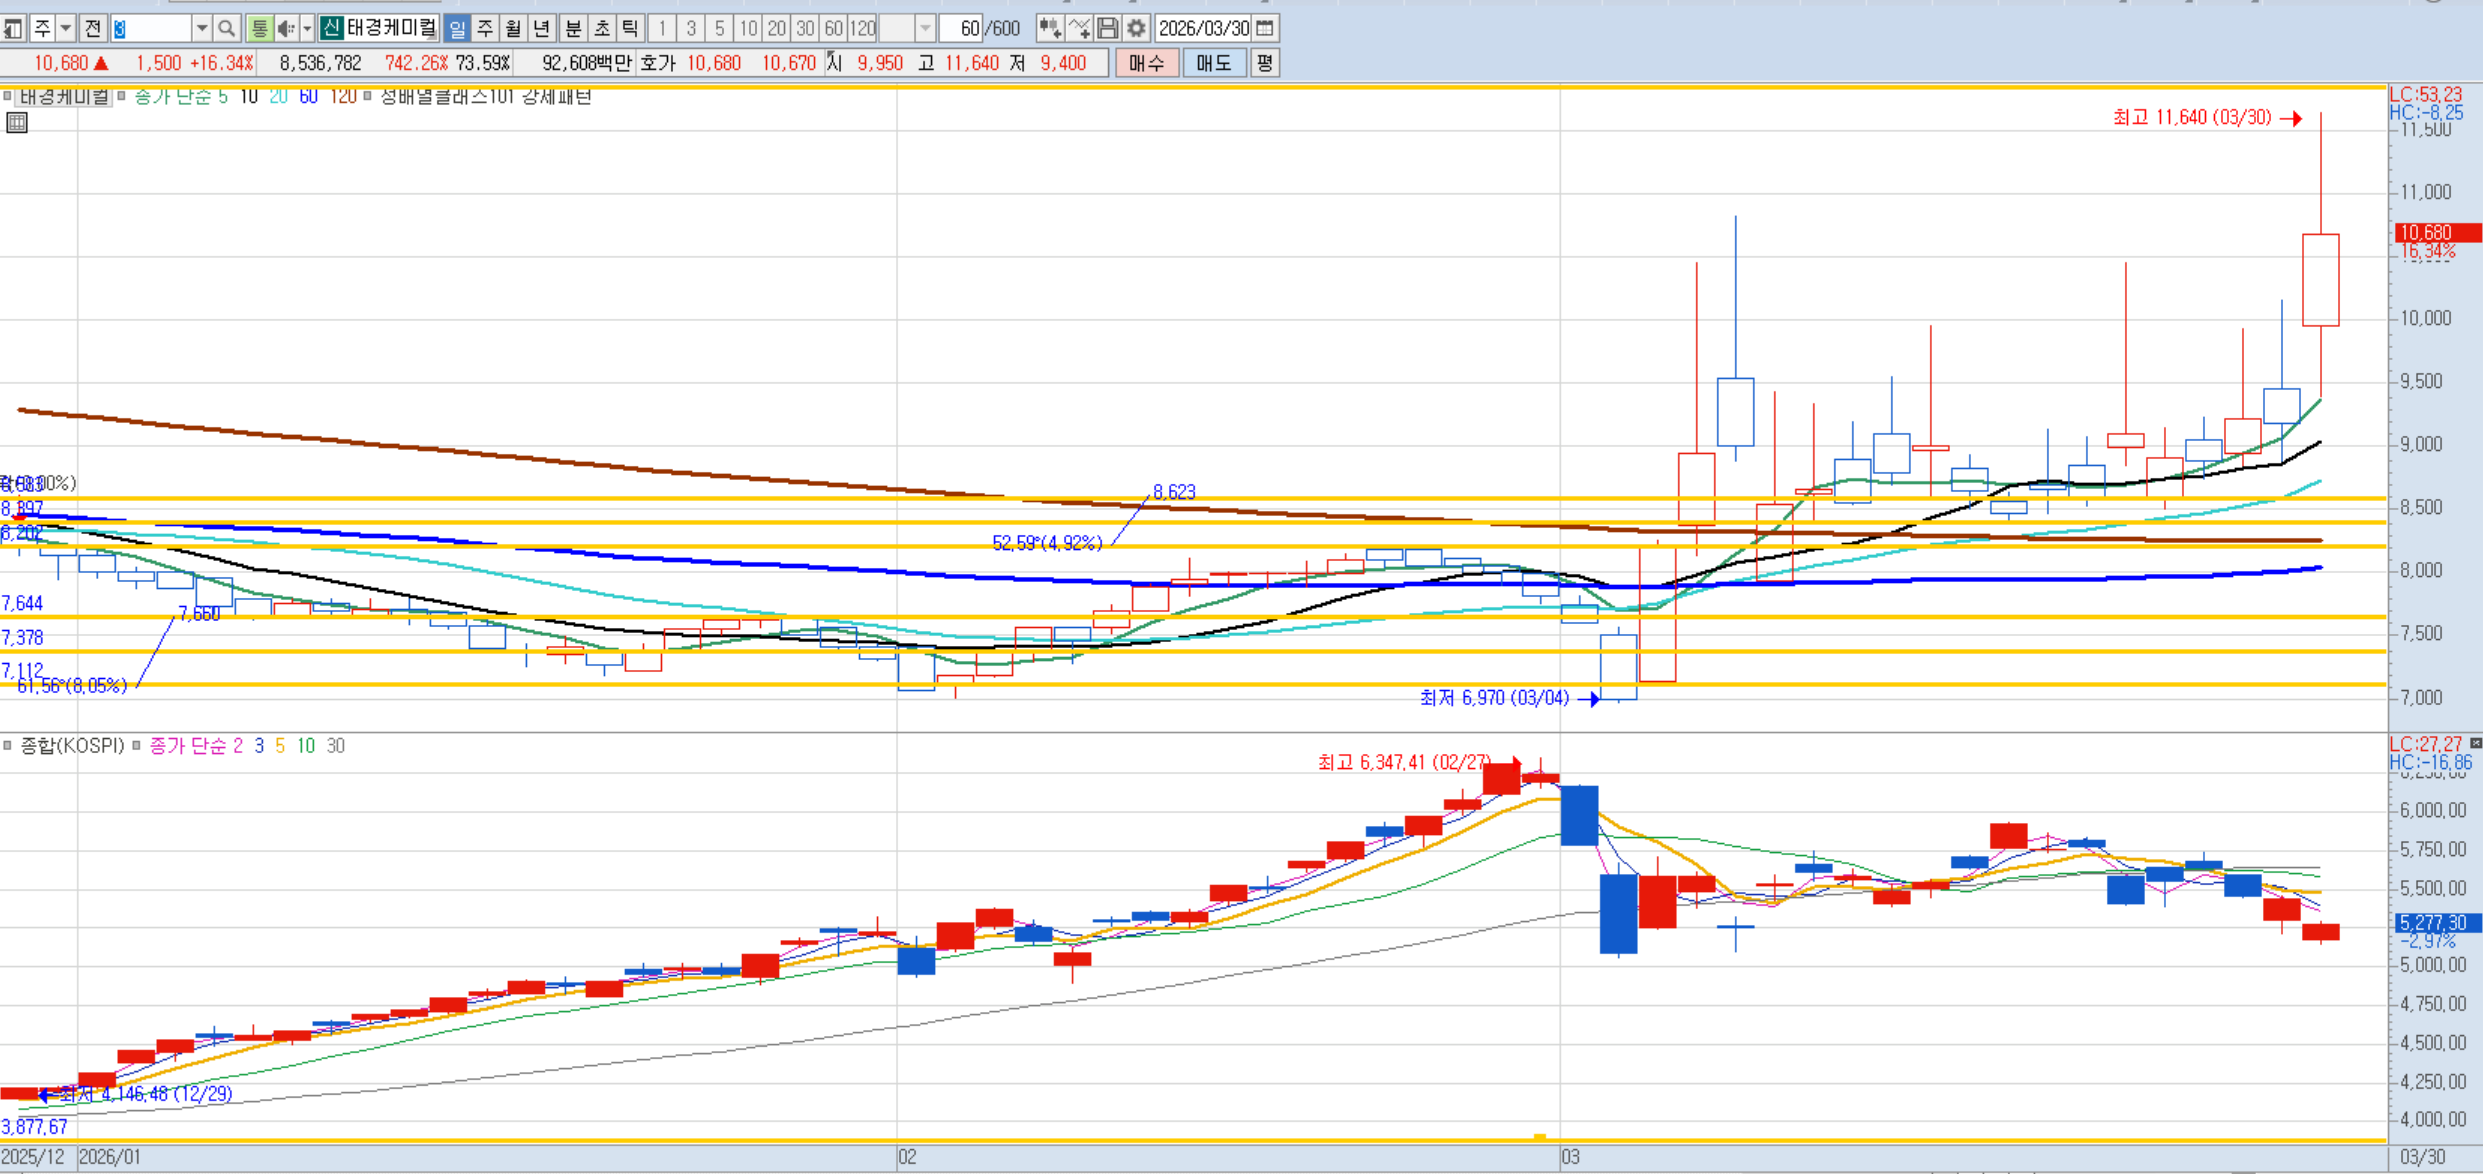Click the stock code search magnifier
Viewport: 2483px width, 1174px height.
pos(227,29)
